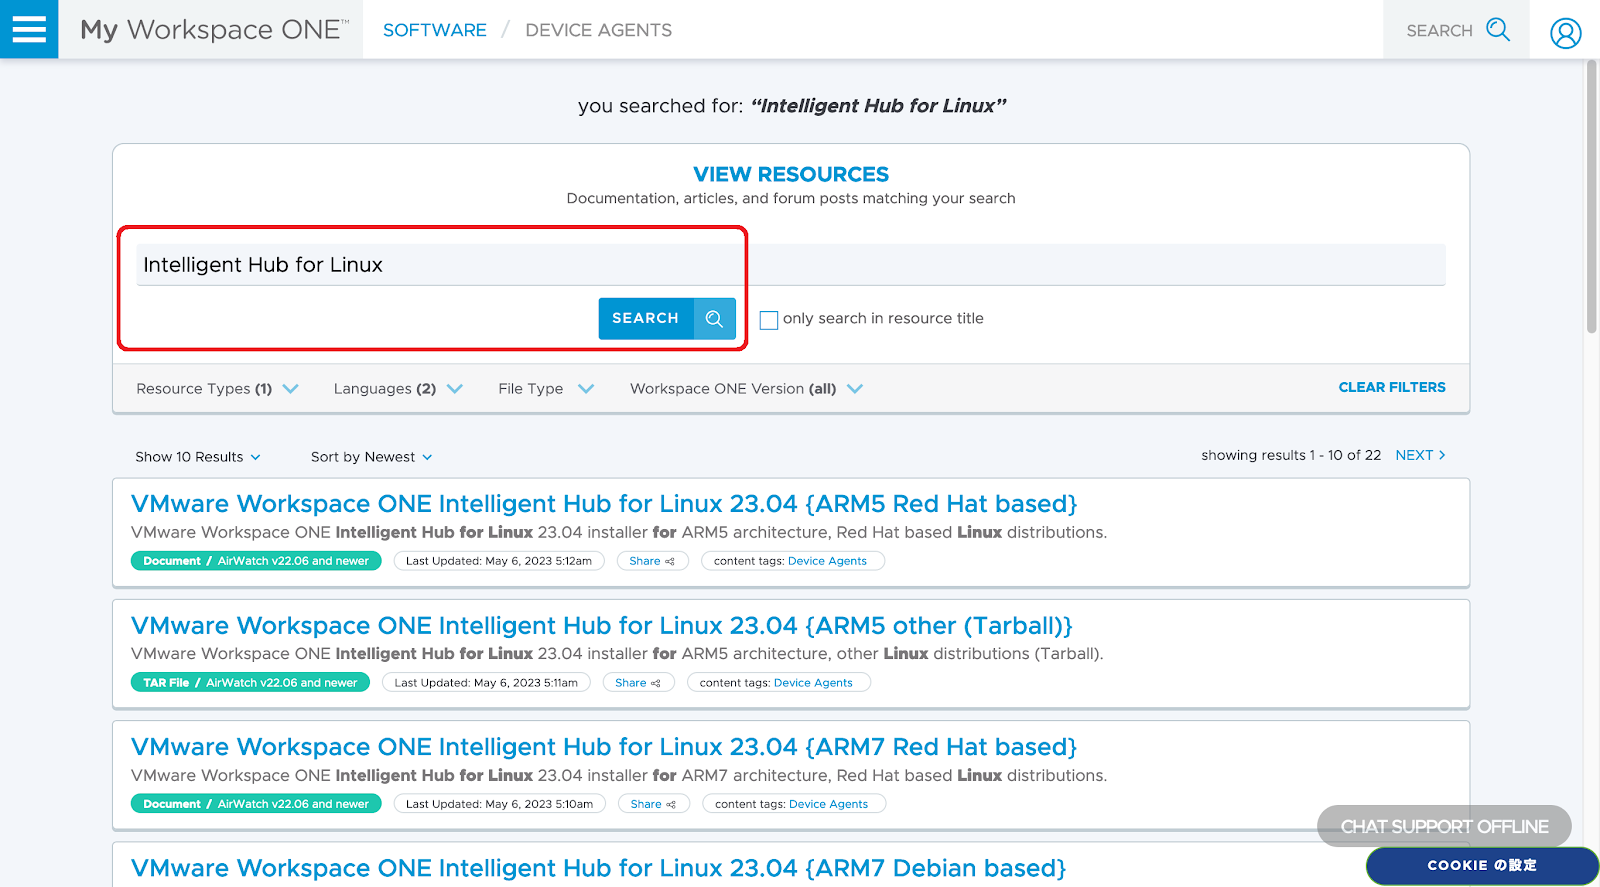Check only search in resource title
The height and width of the screenshot is (887, 1600).
pos(769,320)
